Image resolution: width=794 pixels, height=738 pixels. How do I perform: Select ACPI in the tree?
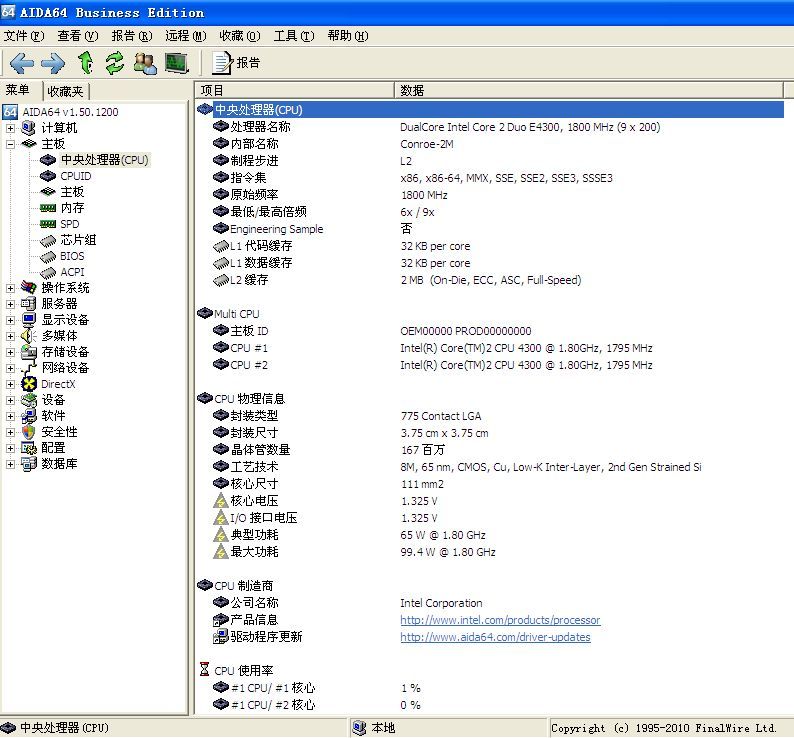pyautogui.click(x=72, y=273)
